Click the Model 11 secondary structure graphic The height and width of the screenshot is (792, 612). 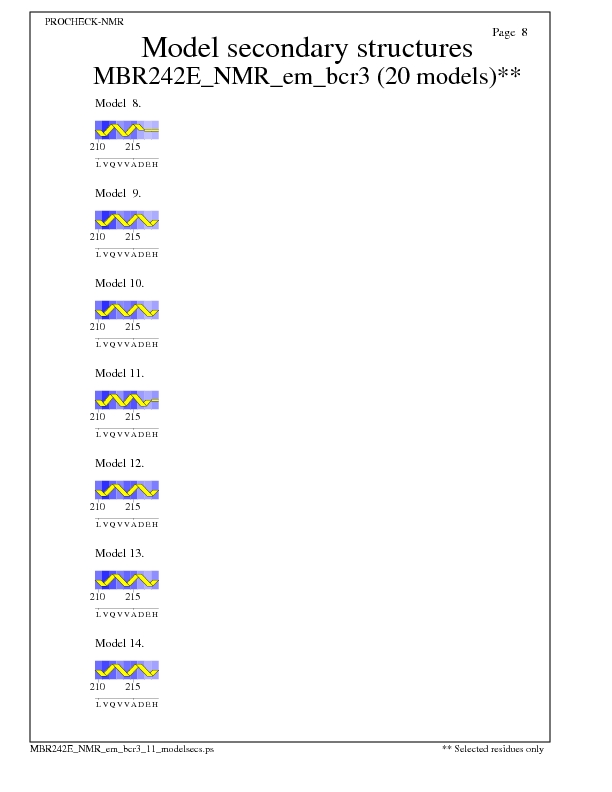point(127,400)
